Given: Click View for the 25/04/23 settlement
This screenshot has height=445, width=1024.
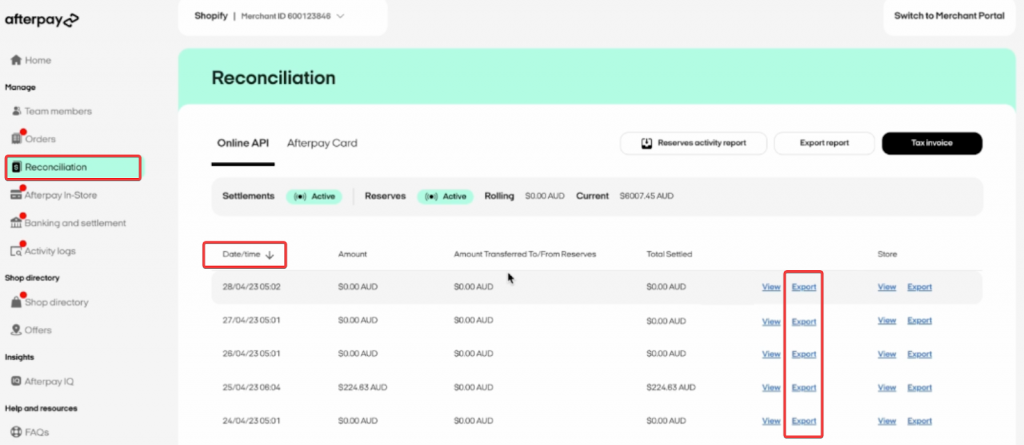Looking at the screenshot, I should [771, 388].
